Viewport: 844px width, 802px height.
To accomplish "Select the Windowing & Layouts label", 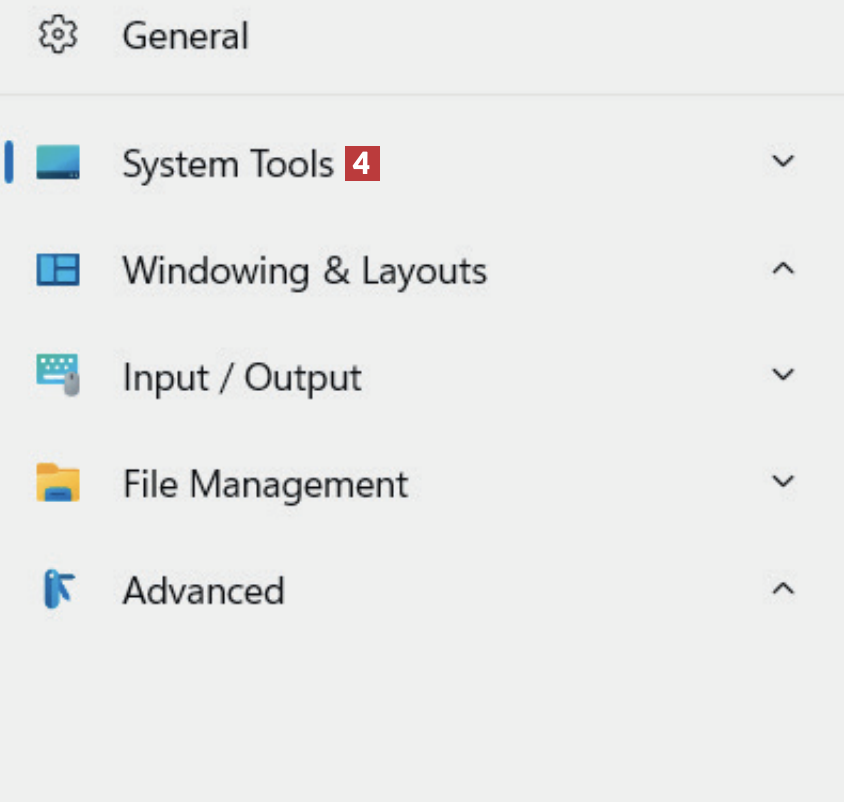I will click(x=304, y=271).
